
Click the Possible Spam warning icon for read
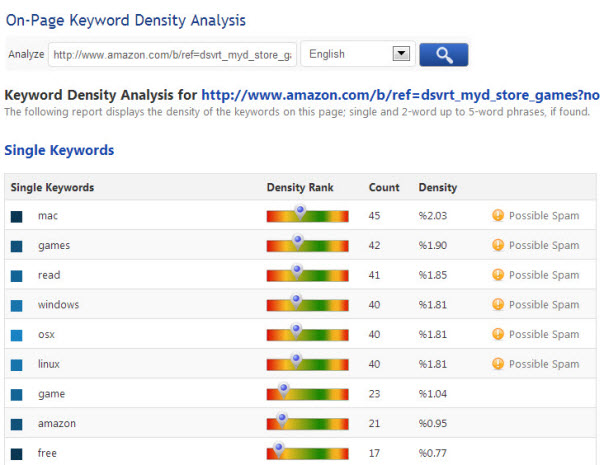point(497,275)
